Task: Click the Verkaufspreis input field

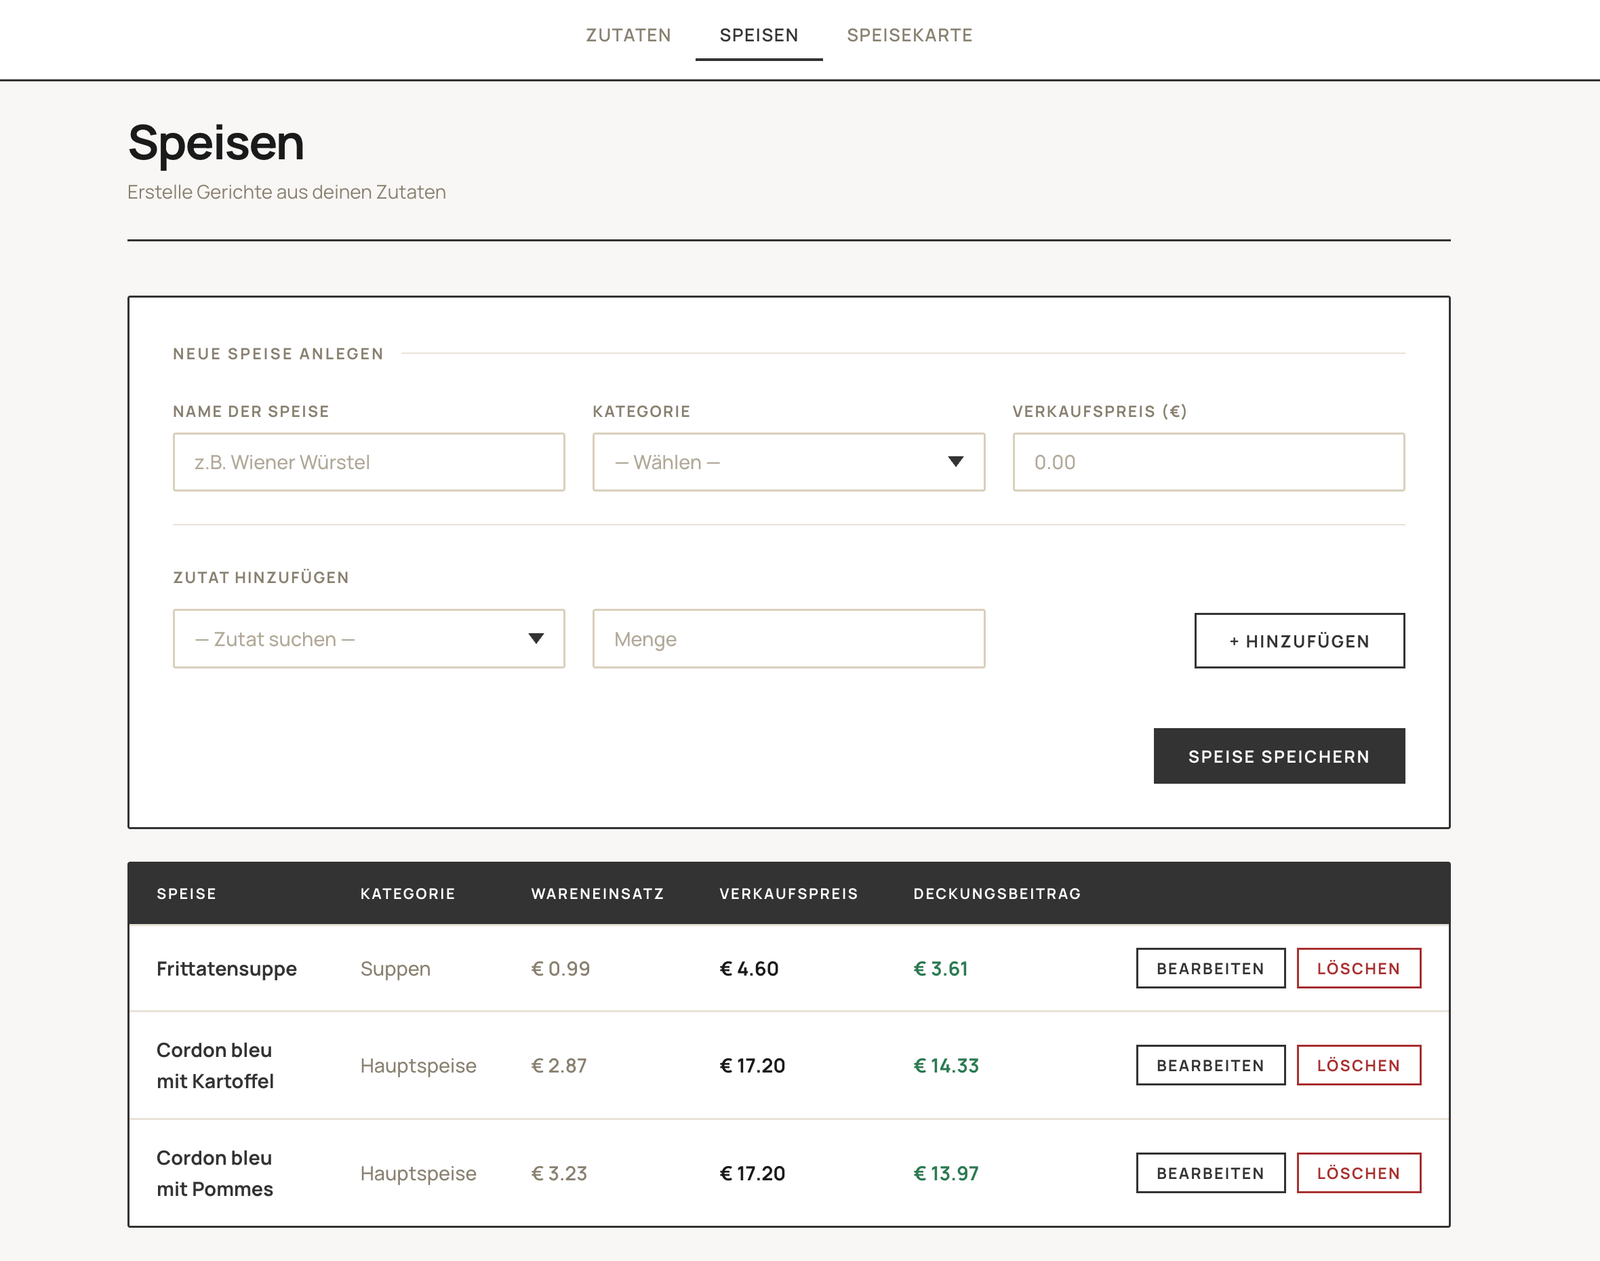Action: 1209,462
